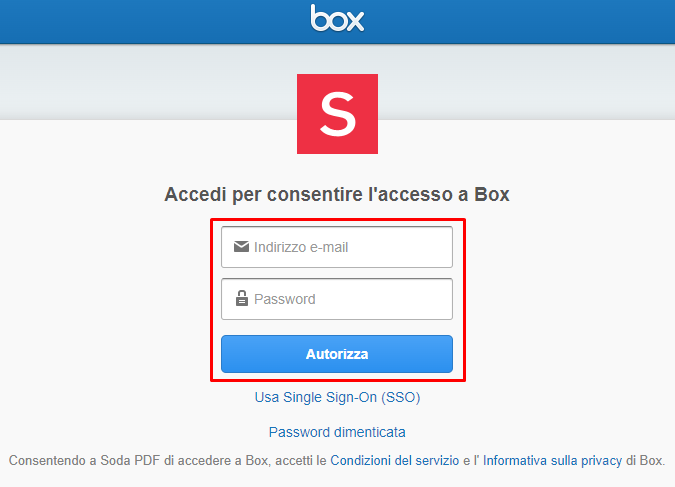
Task: Click the footer words accetti le
Action: [301, 460]
